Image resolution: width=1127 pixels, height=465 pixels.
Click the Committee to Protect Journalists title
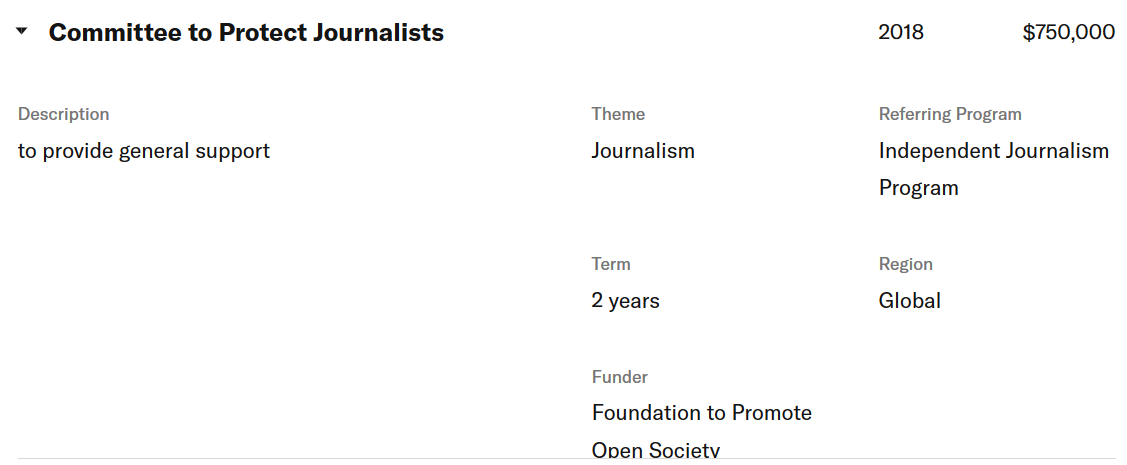point(246,32)
